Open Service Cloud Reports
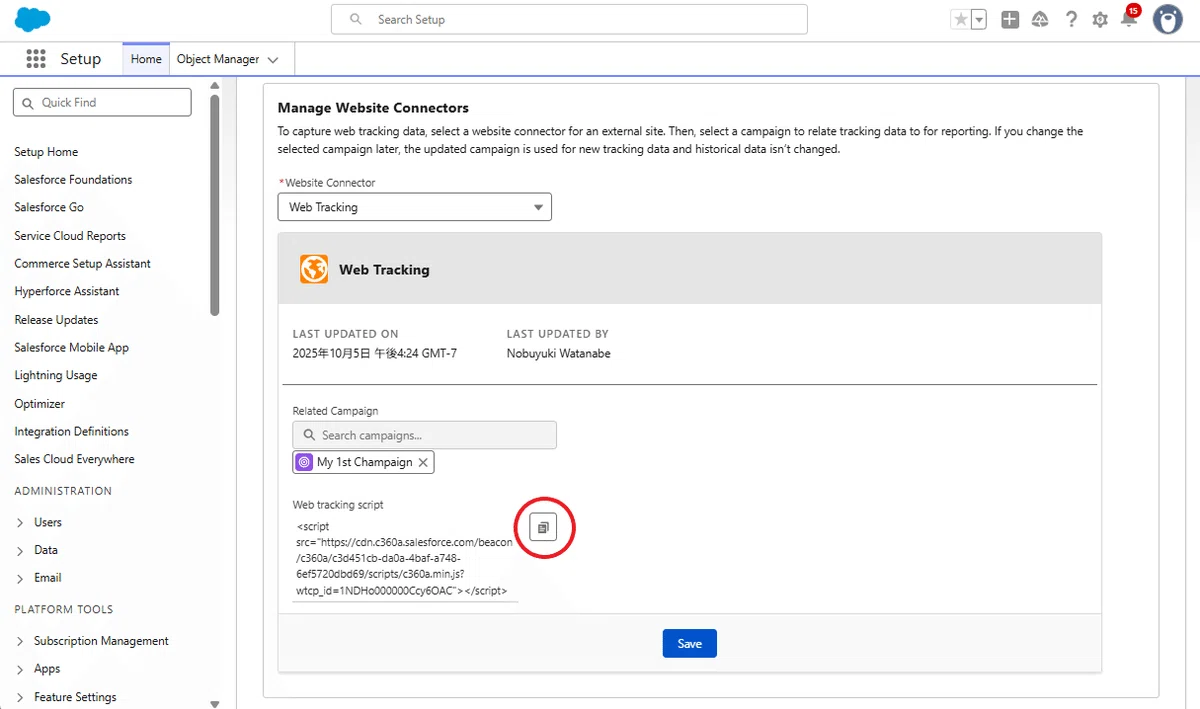The image size is (1200, 709). [70, 236]
